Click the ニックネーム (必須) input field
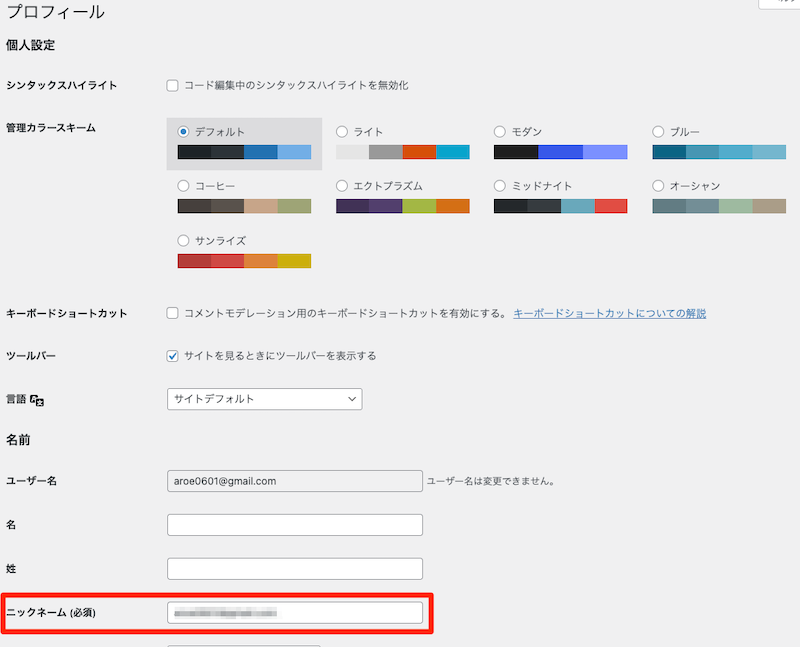 (295, 612)
